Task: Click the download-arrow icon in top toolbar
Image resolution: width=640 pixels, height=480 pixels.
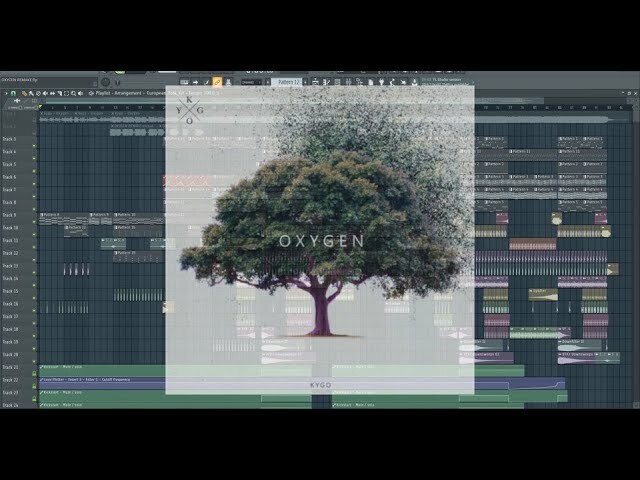Action: (x=414, y=82)
